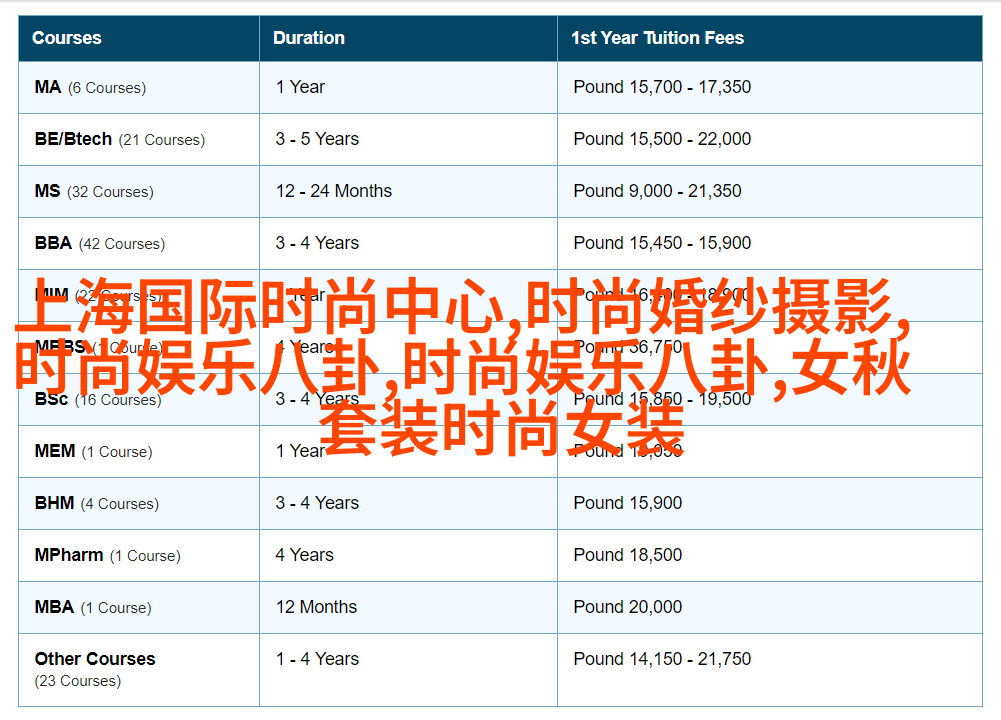Click the Duration column header
The width and height of the screenshot is (1001, 720).
[x=309, y=38]
